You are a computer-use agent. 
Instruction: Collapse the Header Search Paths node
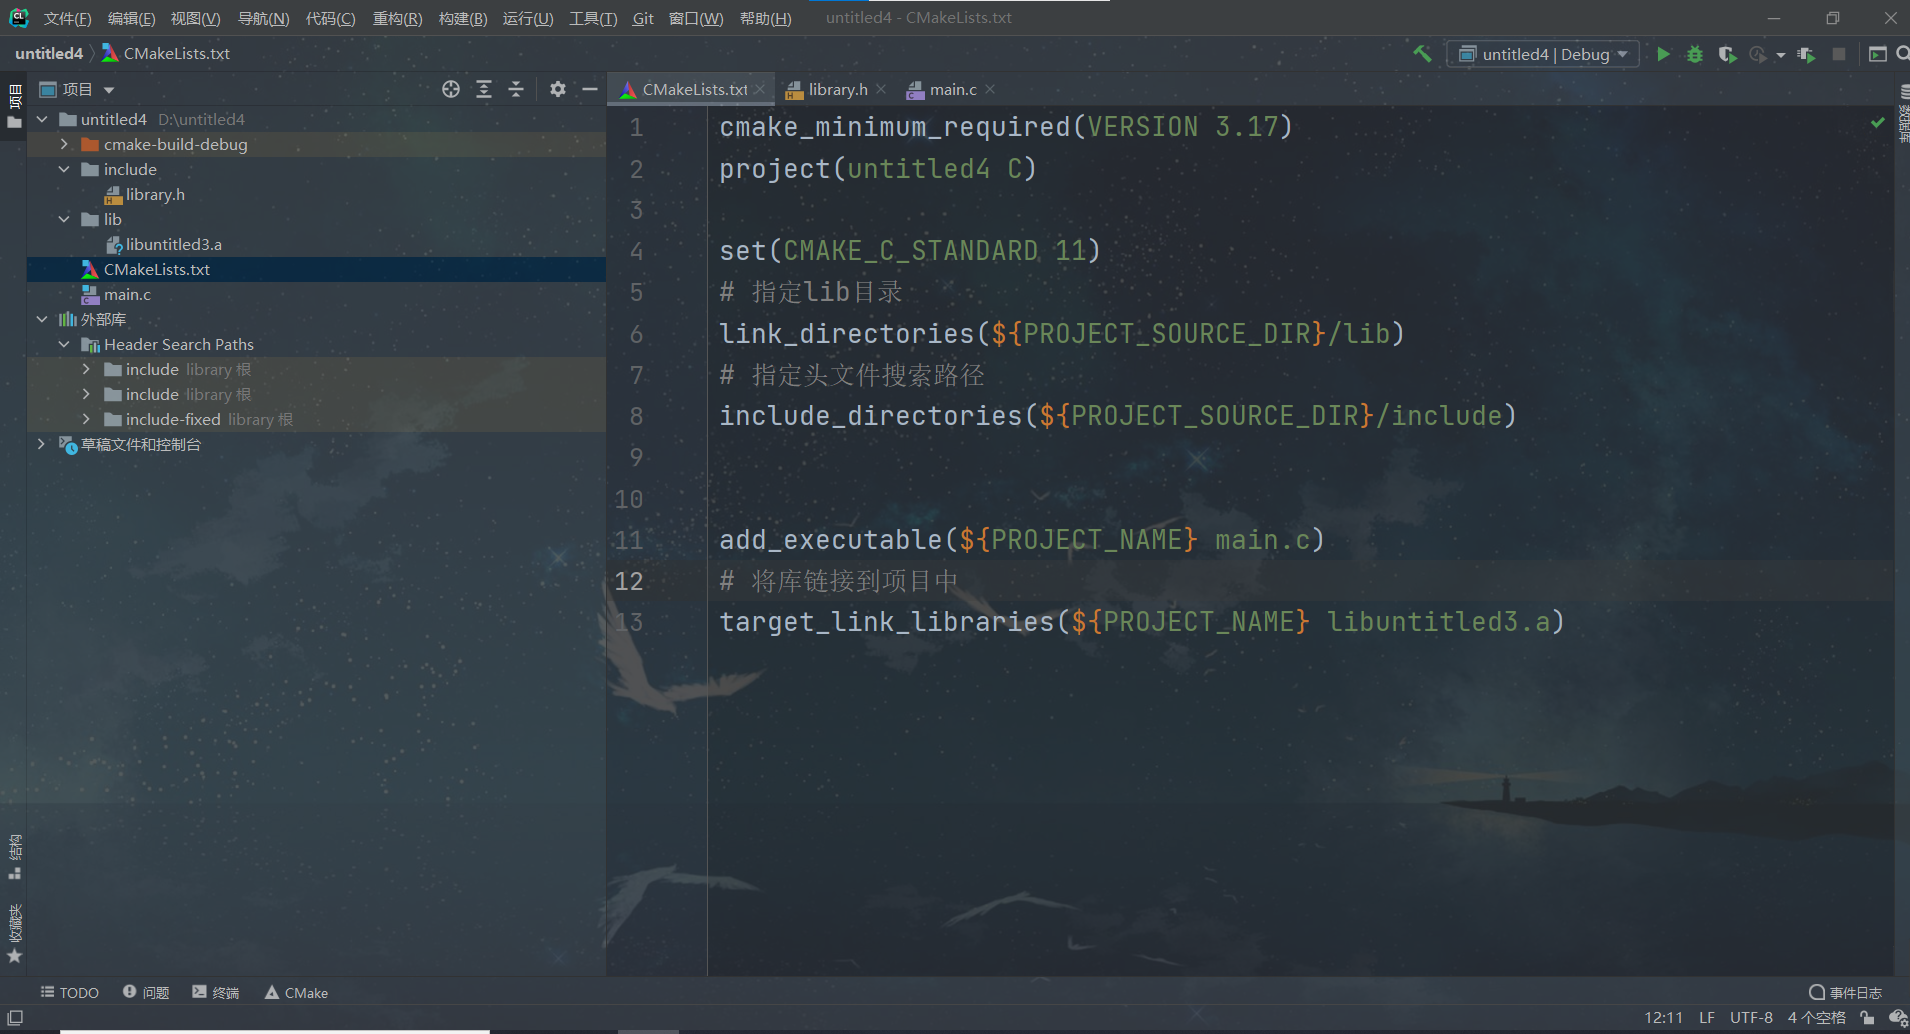tap(63, 344)
